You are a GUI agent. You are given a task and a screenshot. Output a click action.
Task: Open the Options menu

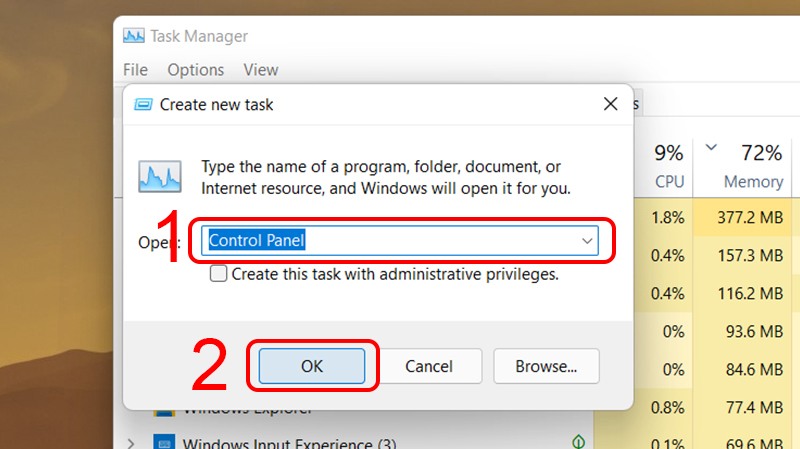[x=195, y=70]
